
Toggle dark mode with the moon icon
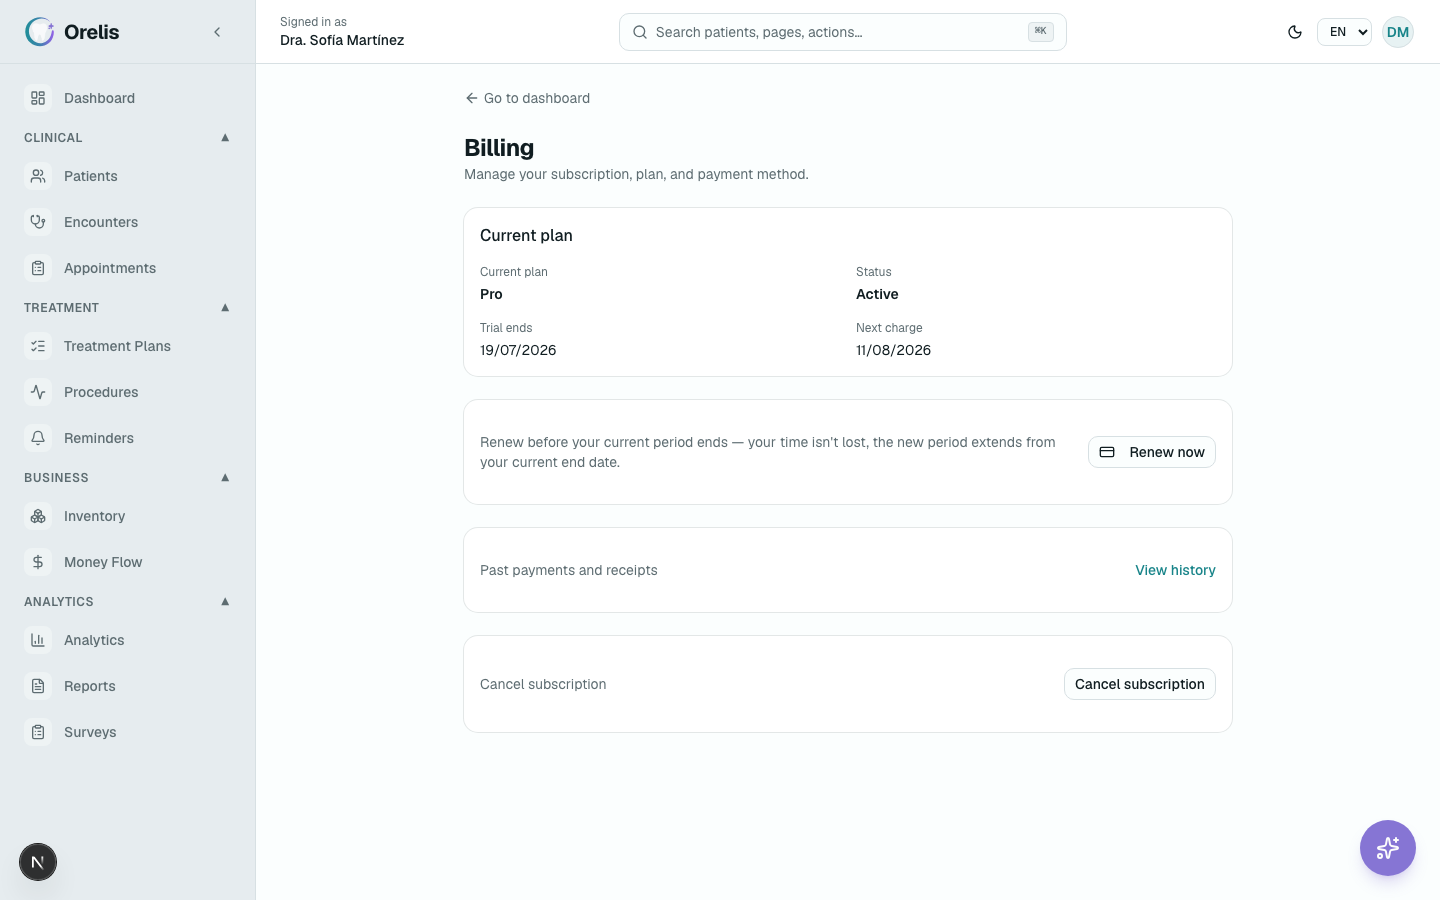tap(1295, 32)
